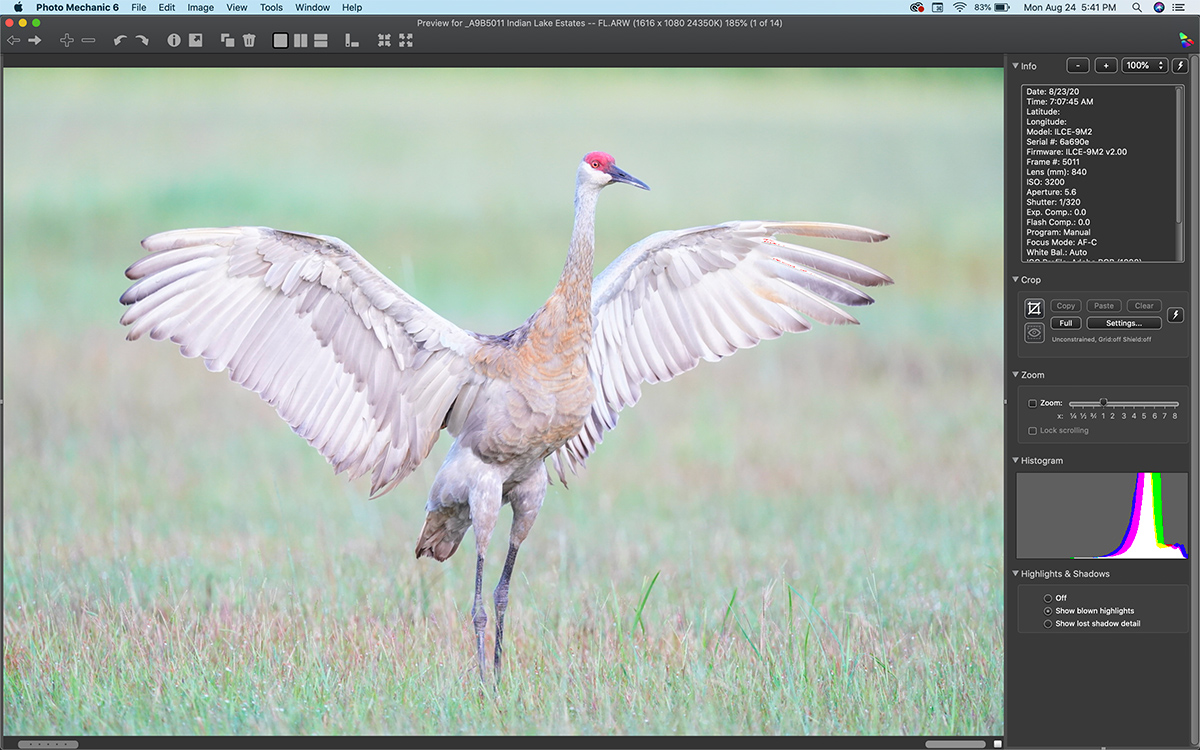
Task: Click the 'Shutter: 1/320' info line
Action: pos(1054,202)
